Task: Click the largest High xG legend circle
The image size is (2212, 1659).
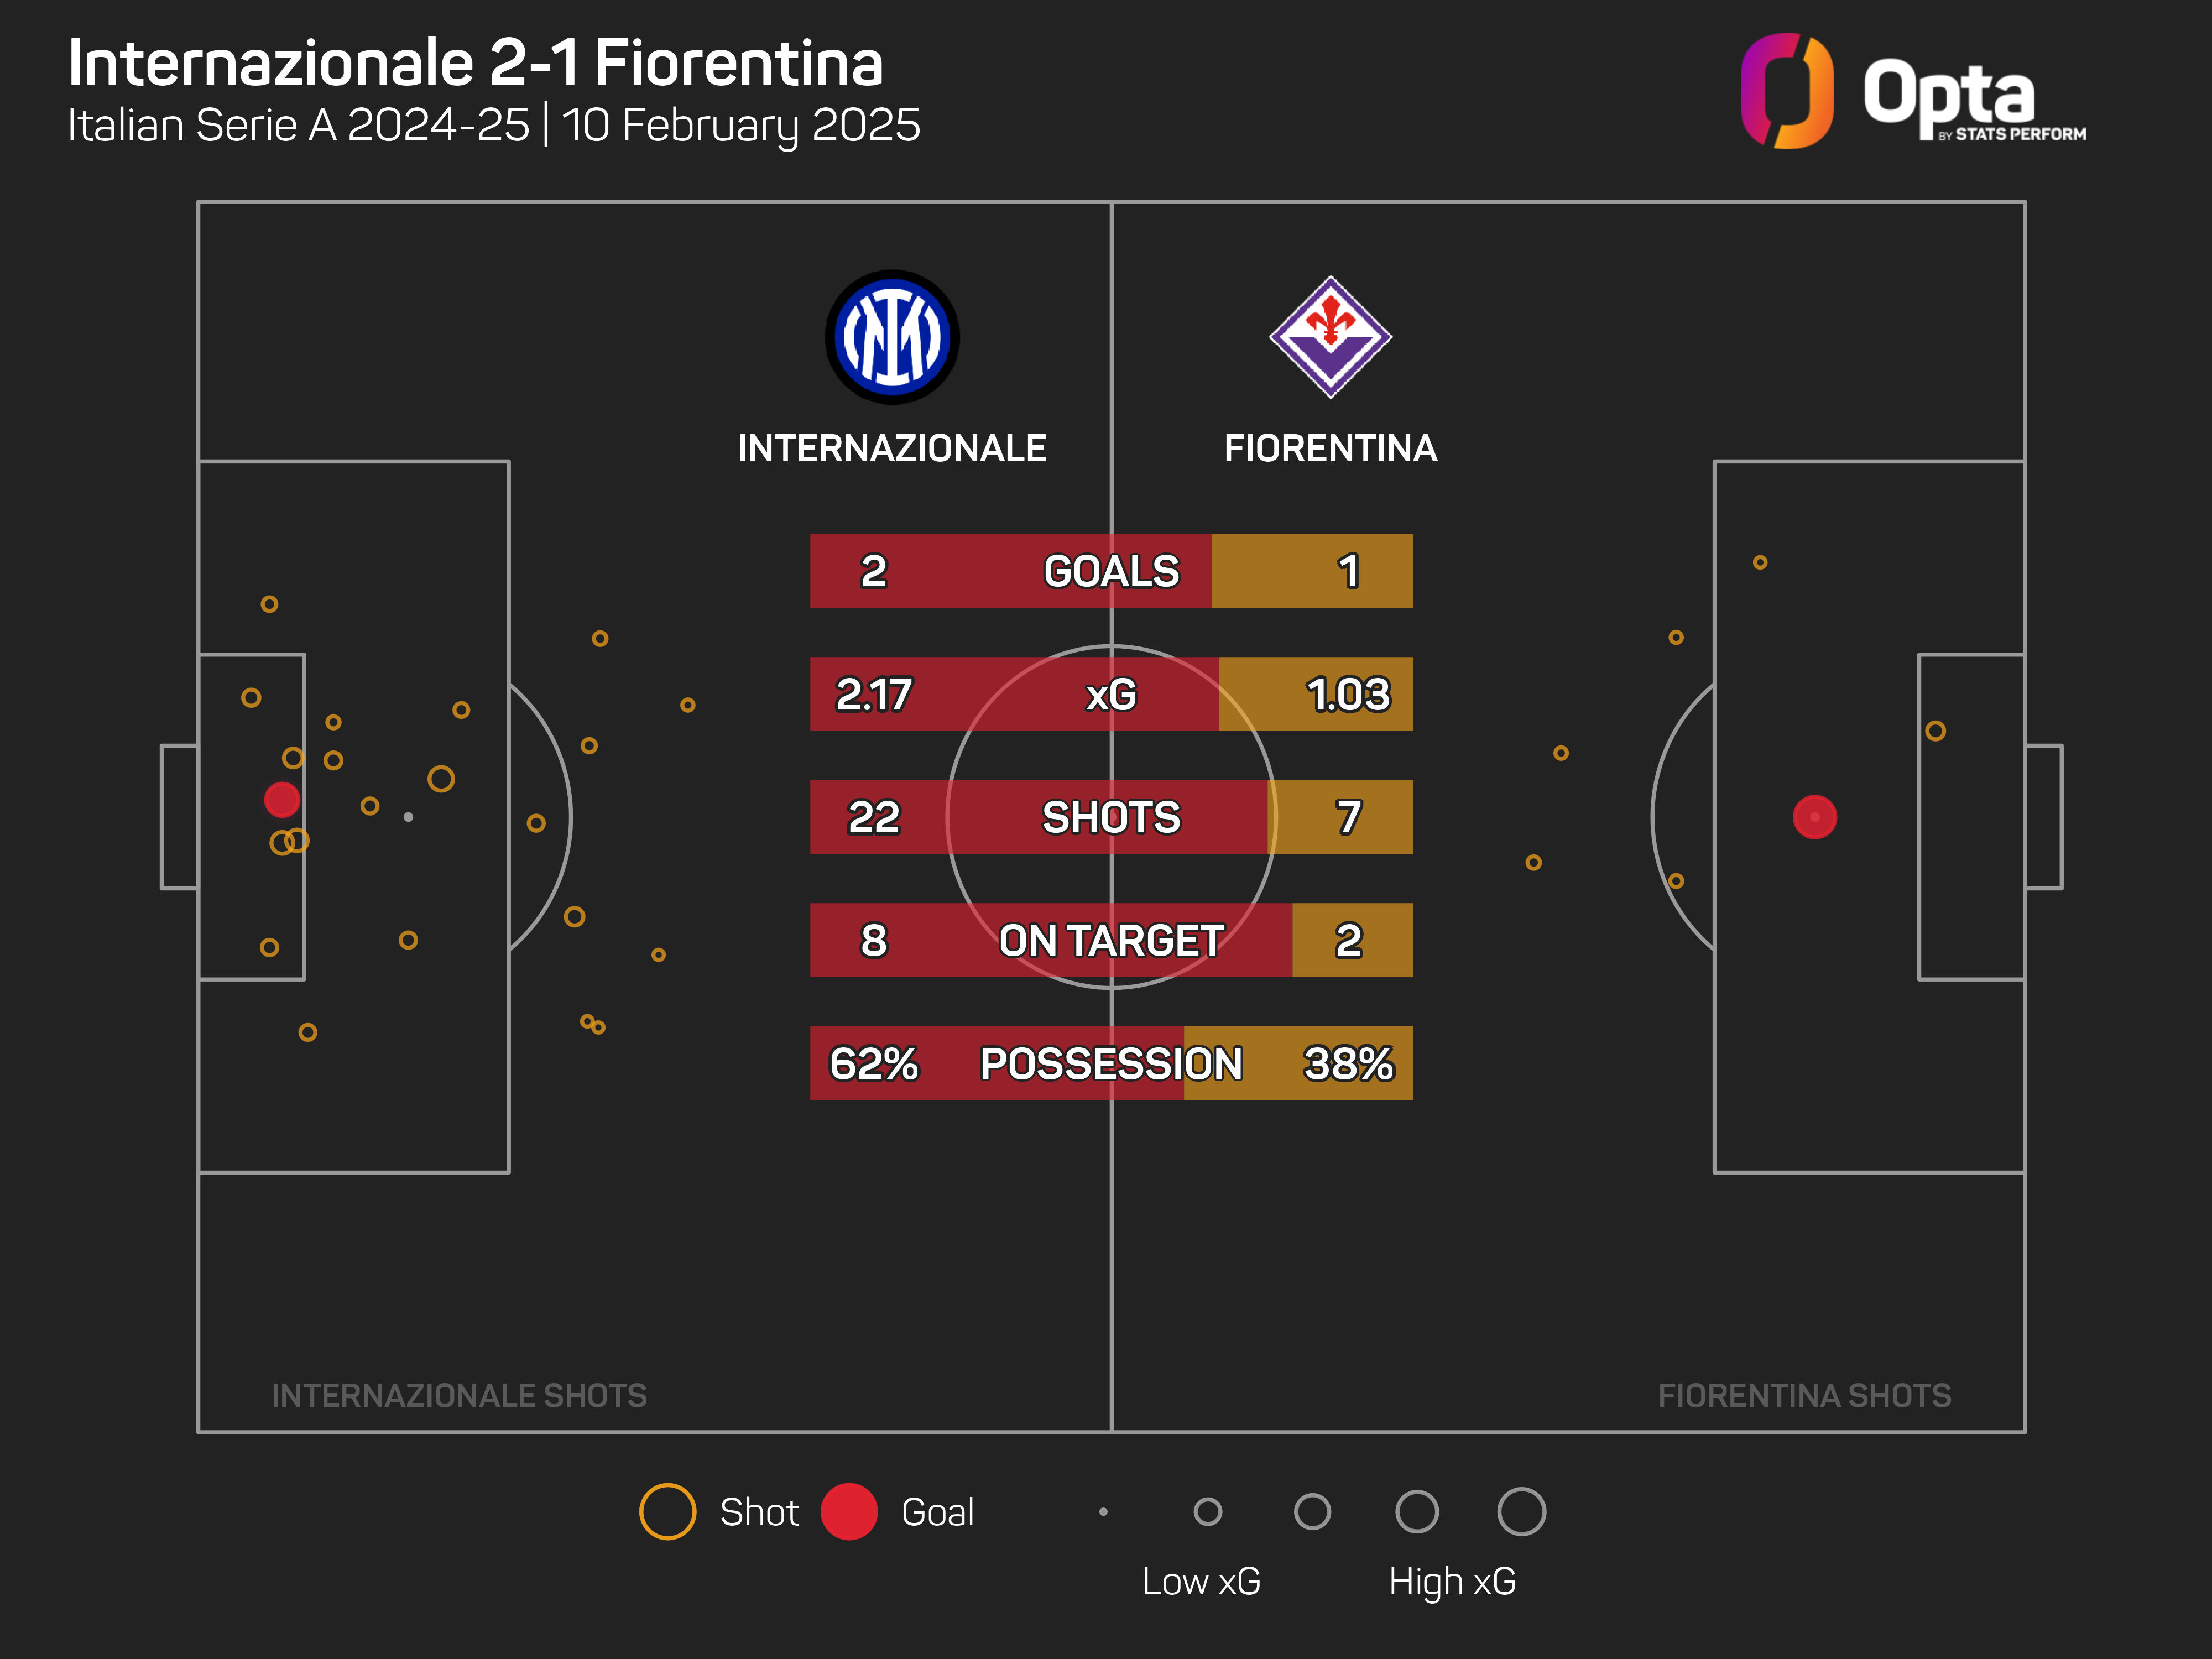Action: click(x=1521, y=1511)
